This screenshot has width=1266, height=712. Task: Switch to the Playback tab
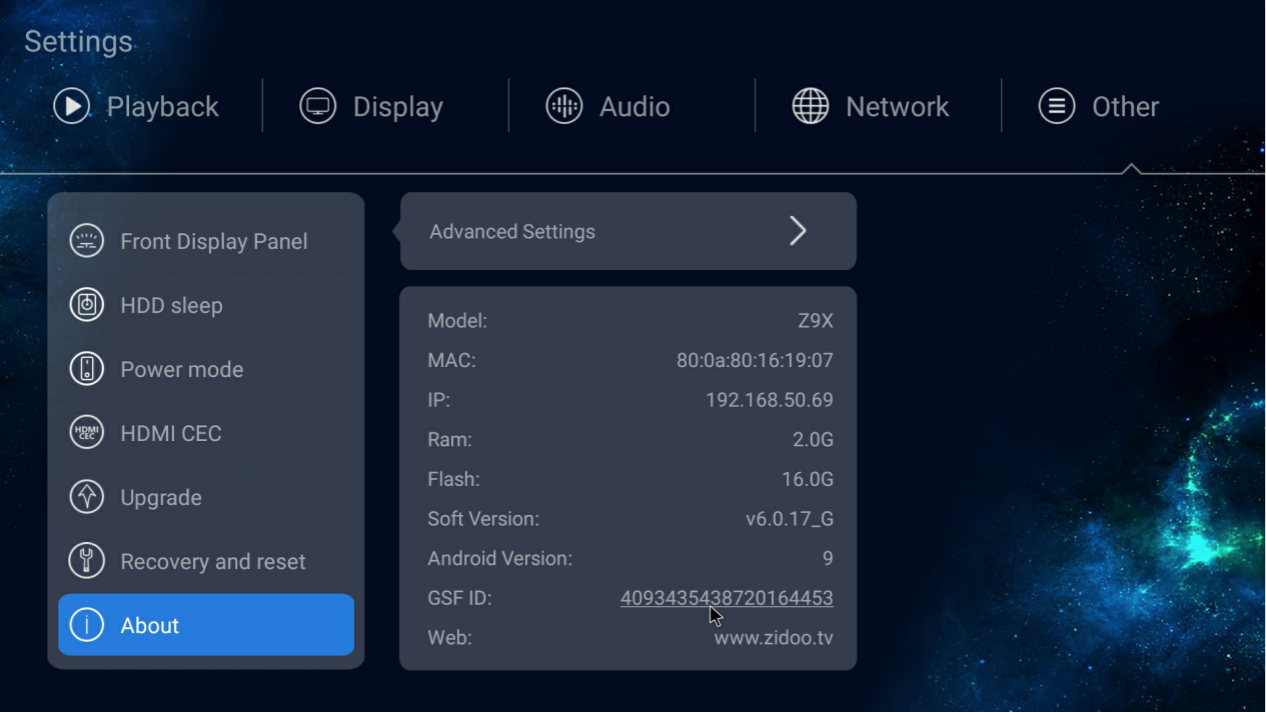click(162, 107)
